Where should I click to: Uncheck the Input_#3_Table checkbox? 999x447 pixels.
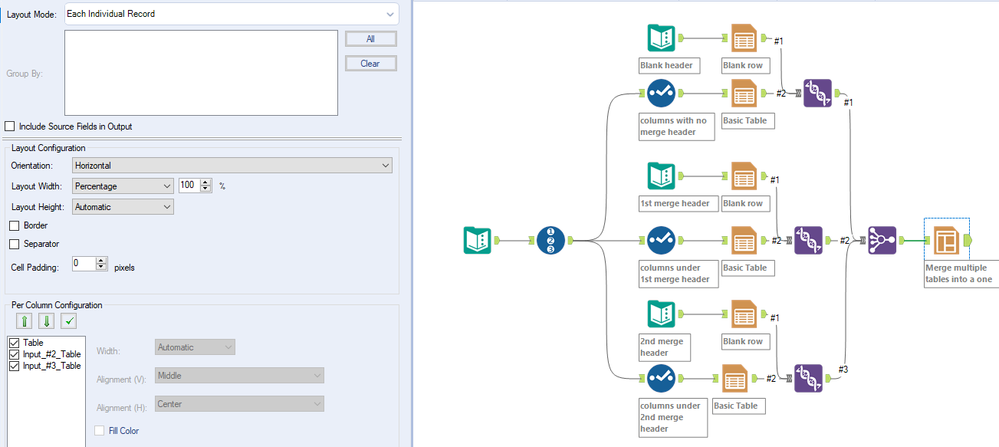pos(15,365)
